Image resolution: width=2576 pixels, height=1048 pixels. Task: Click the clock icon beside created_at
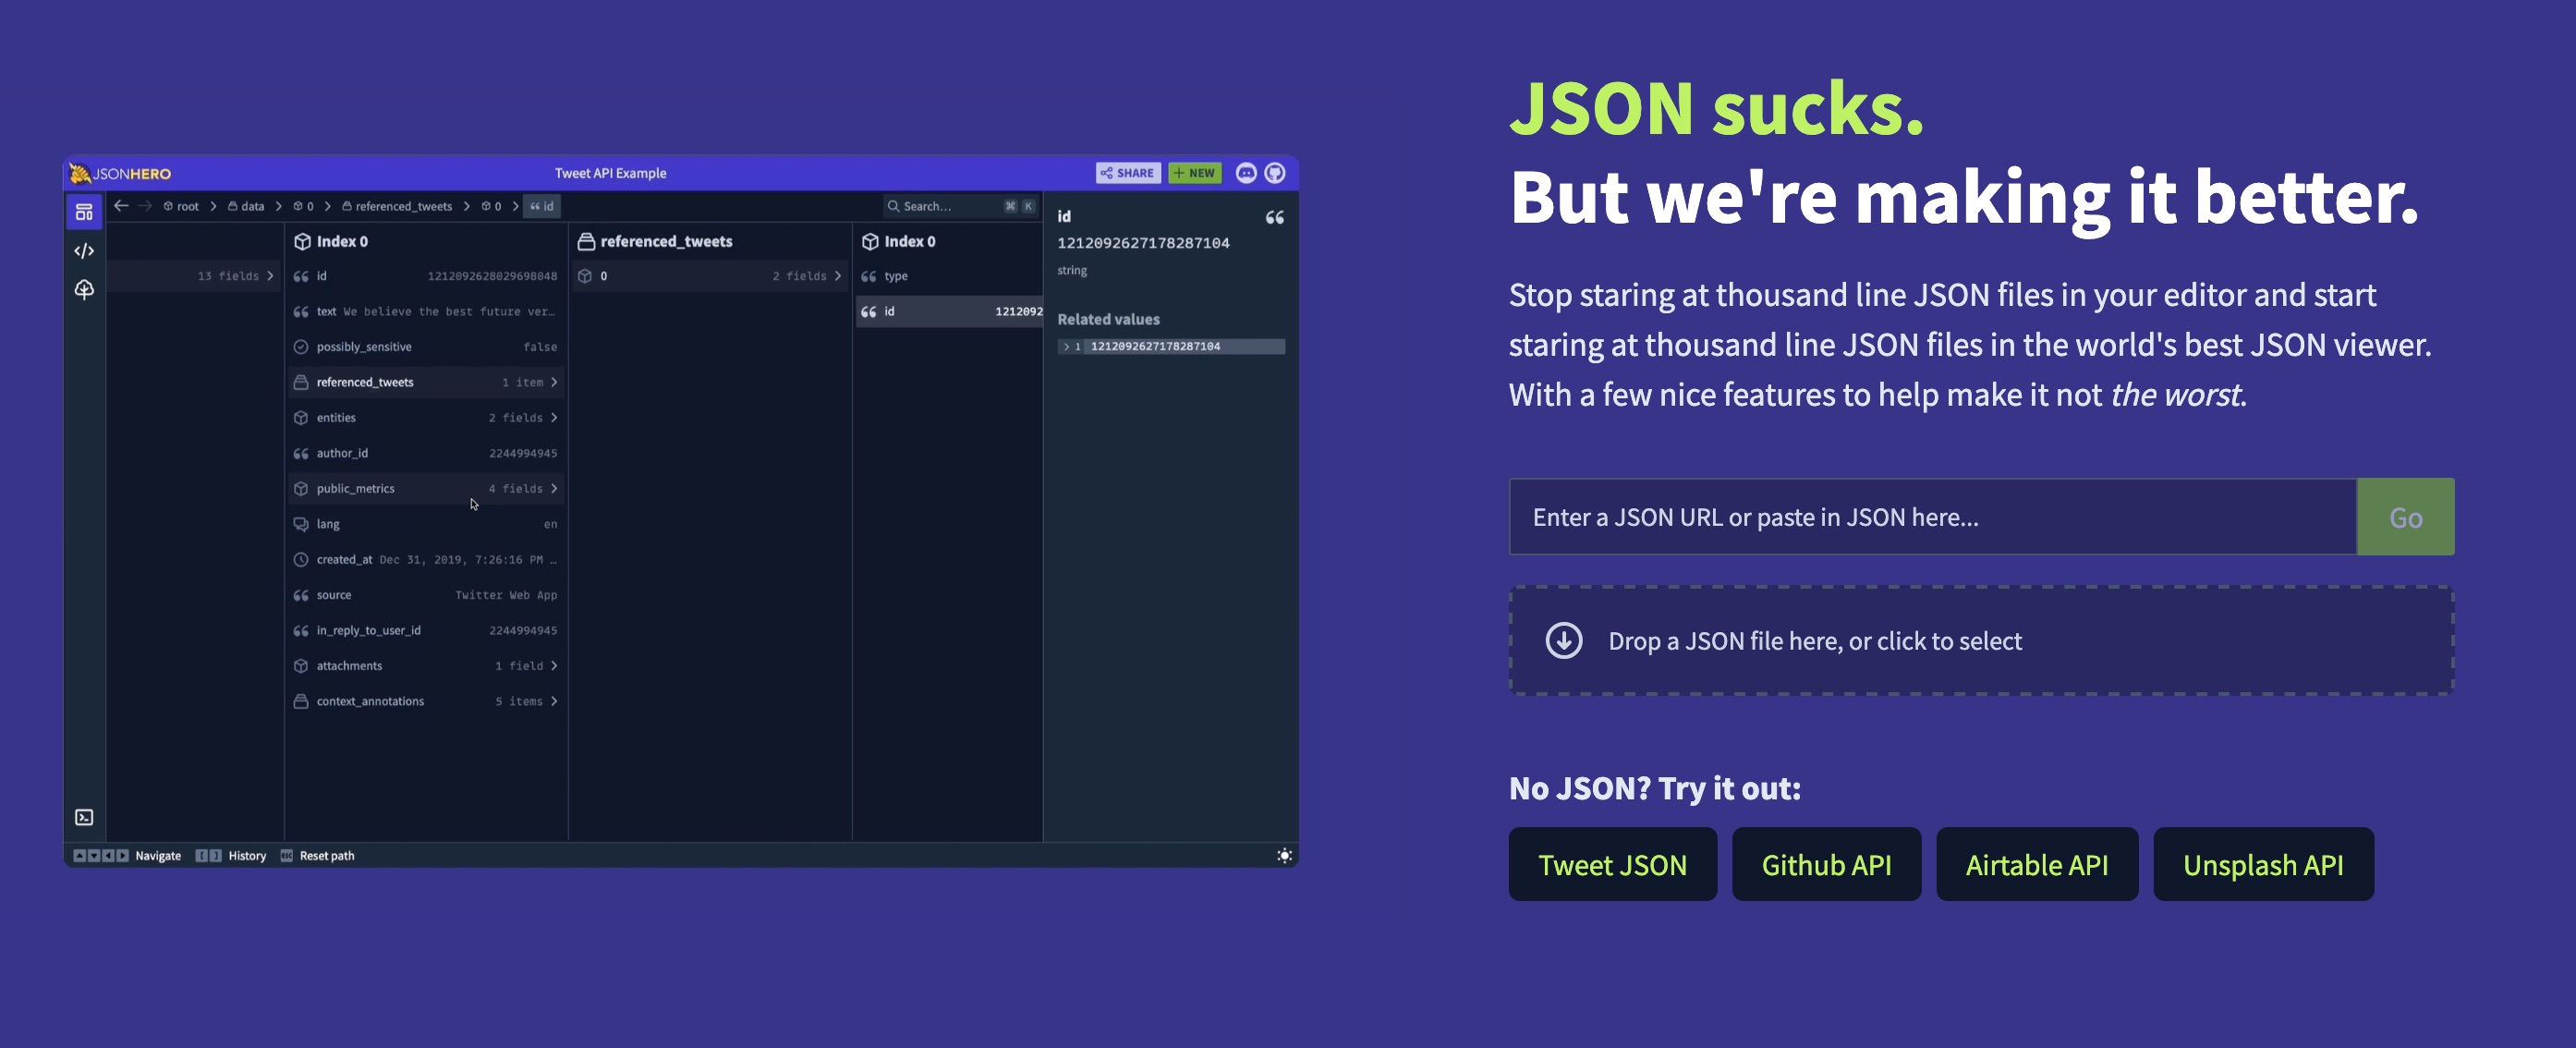pyautogui.click(x=300, y=560)
